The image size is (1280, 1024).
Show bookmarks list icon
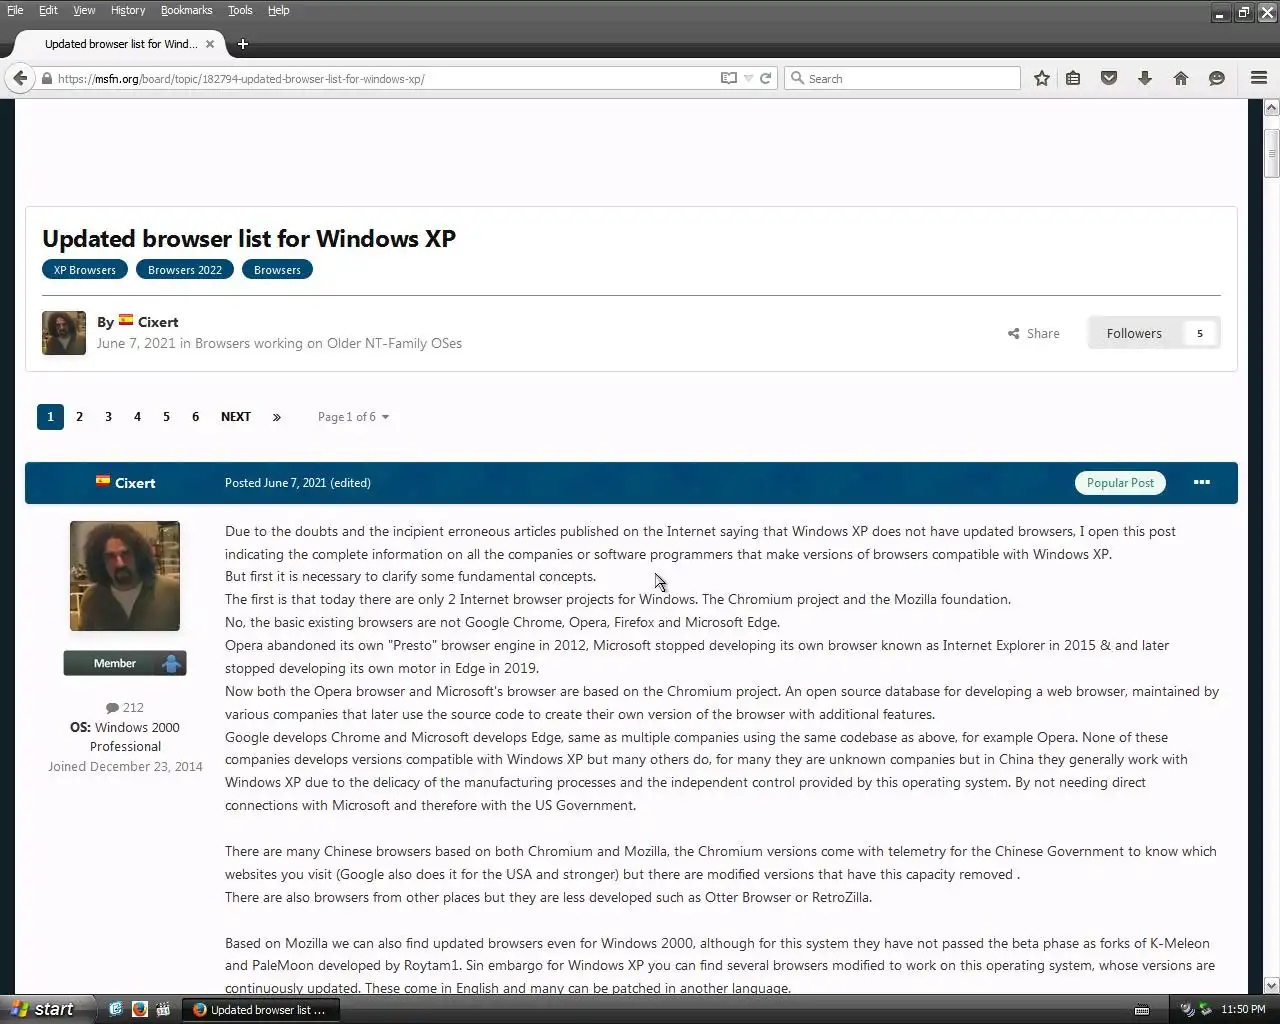pyautogui.click(x=1073, y=78)
